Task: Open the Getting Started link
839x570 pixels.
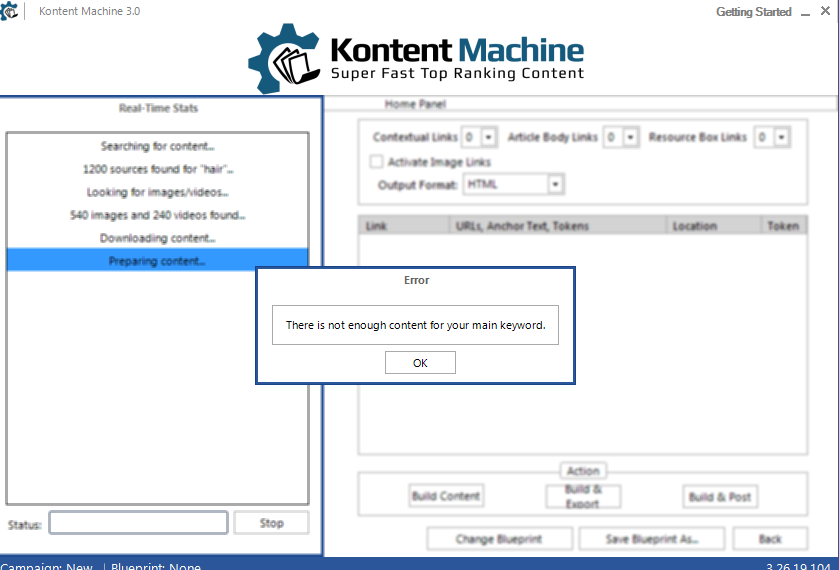Action: pos(753,12)
